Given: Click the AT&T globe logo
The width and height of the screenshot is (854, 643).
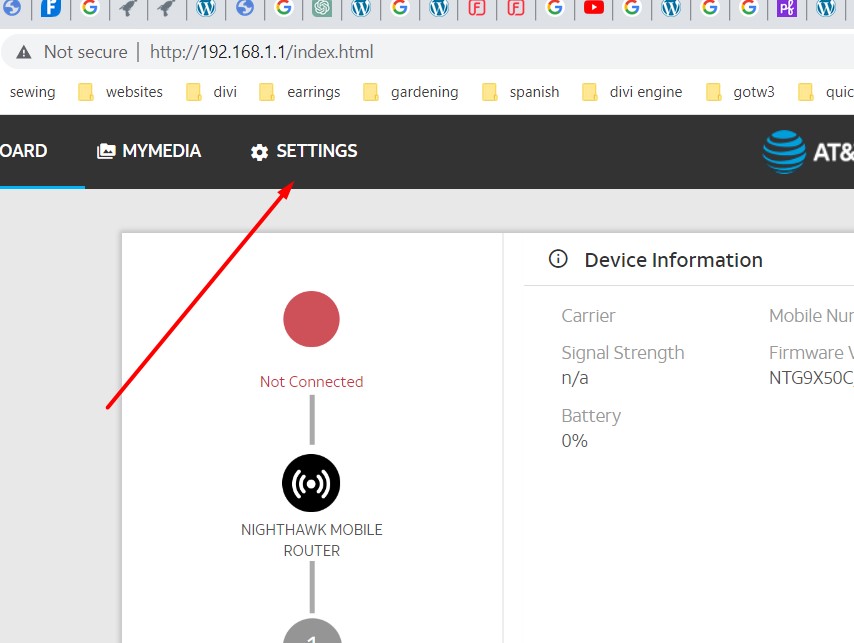Looking at the screenshot, I should tap(784, 152).
